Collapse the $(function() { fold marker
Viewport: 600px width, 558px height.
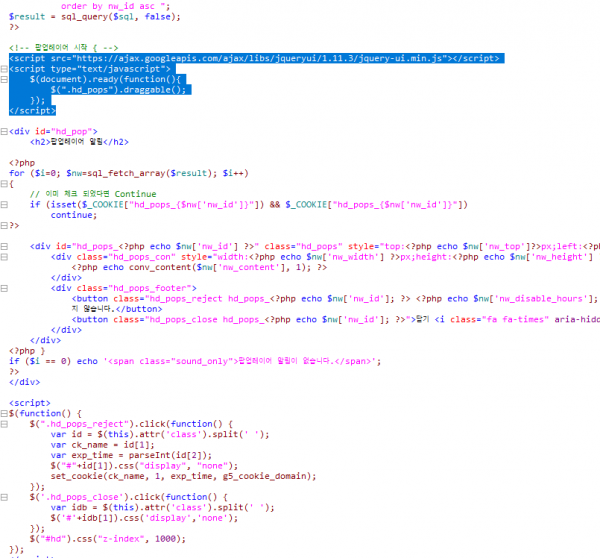pyautogui.click(x=4, y=413)
